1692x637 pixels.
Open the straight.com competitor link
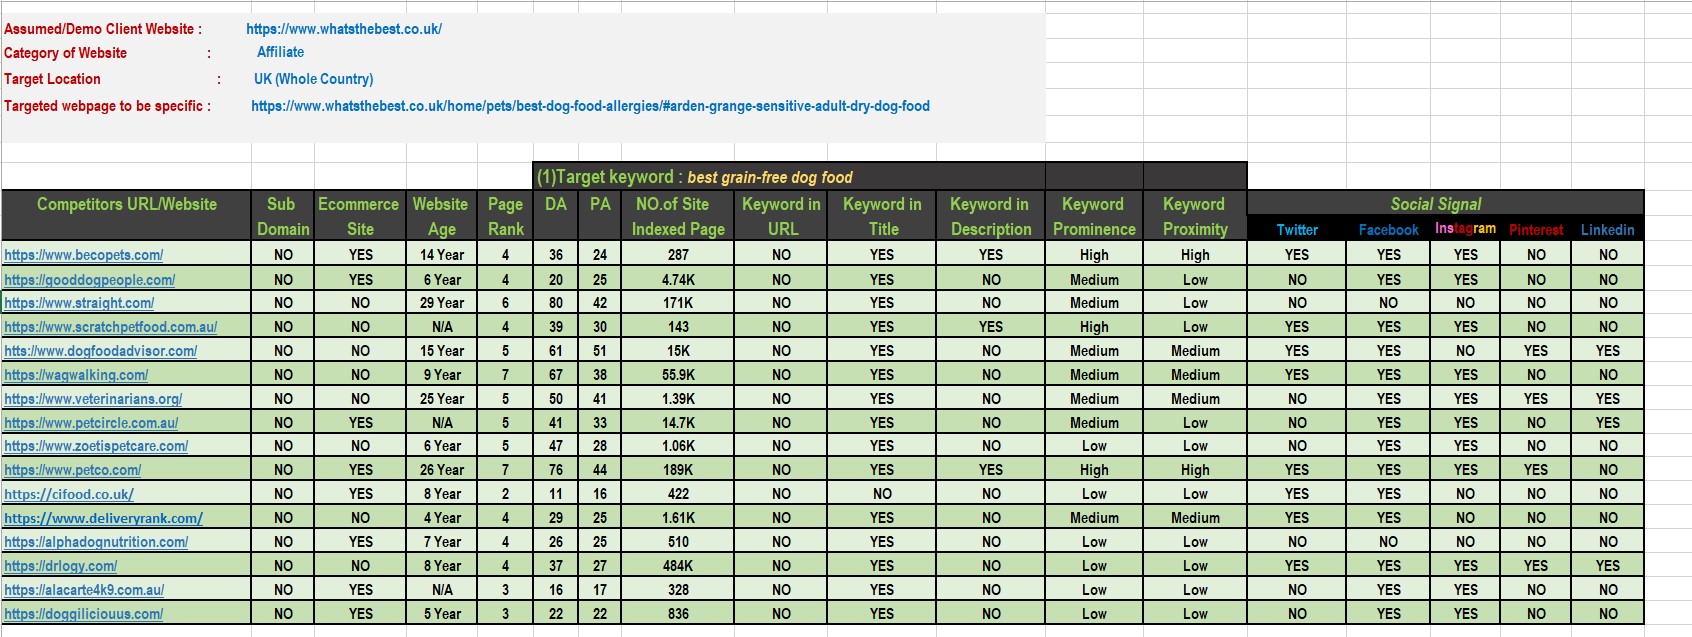tap(79, 303)
